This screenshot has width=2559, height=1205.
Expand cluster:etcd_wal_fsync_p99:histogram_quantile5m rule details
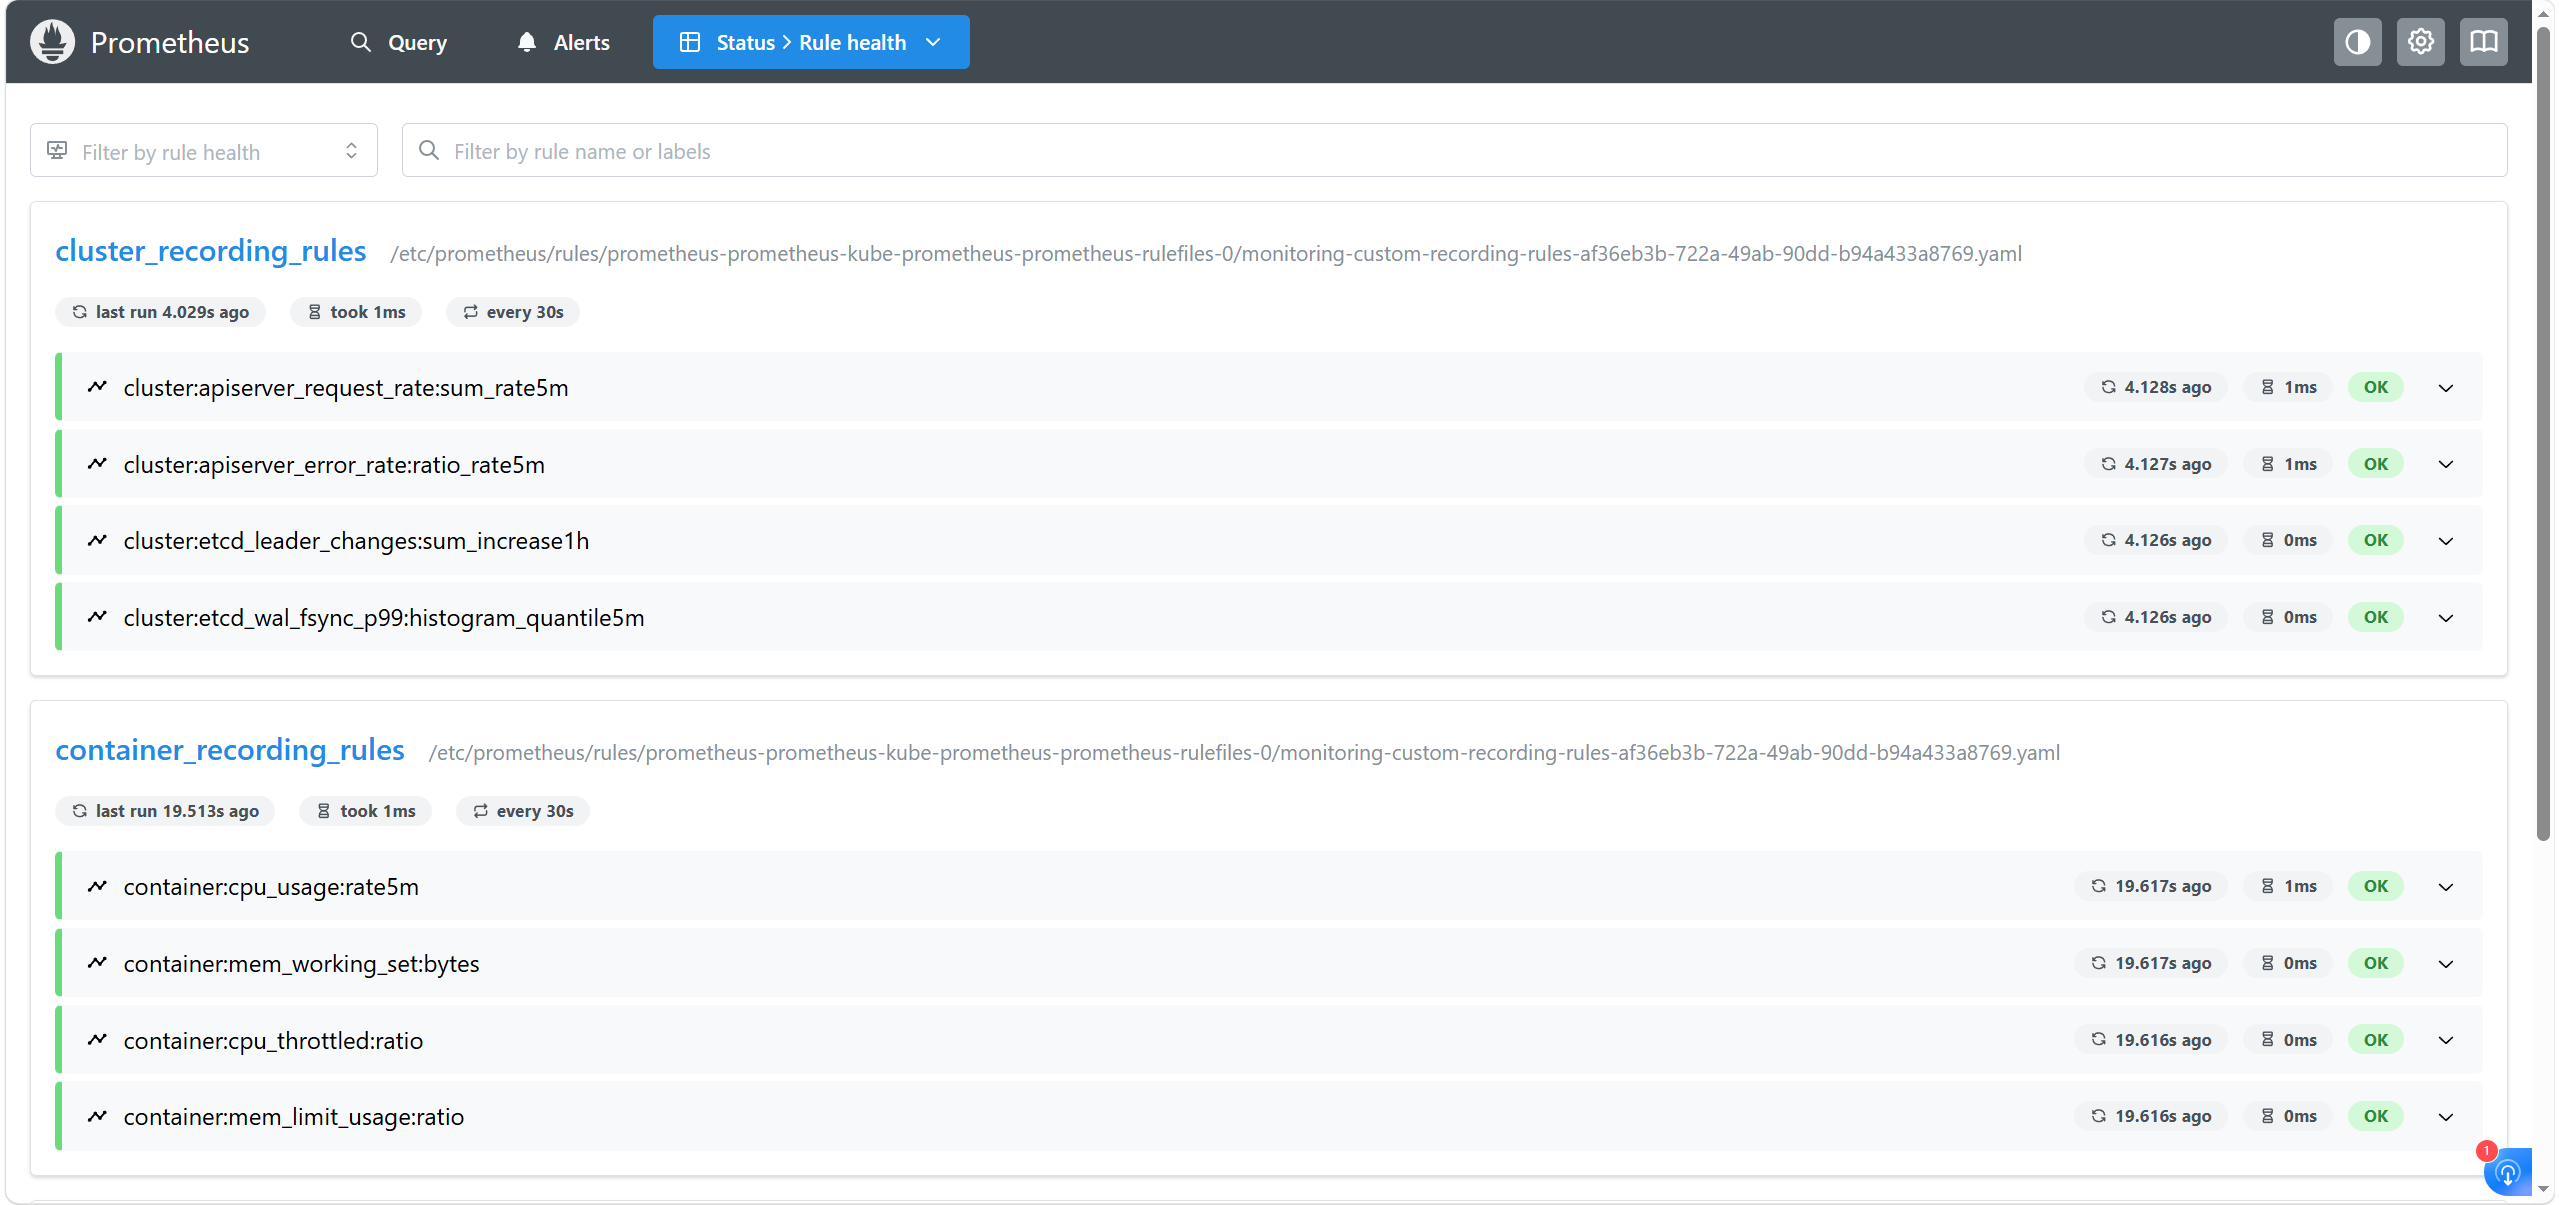pos(2446,617)
